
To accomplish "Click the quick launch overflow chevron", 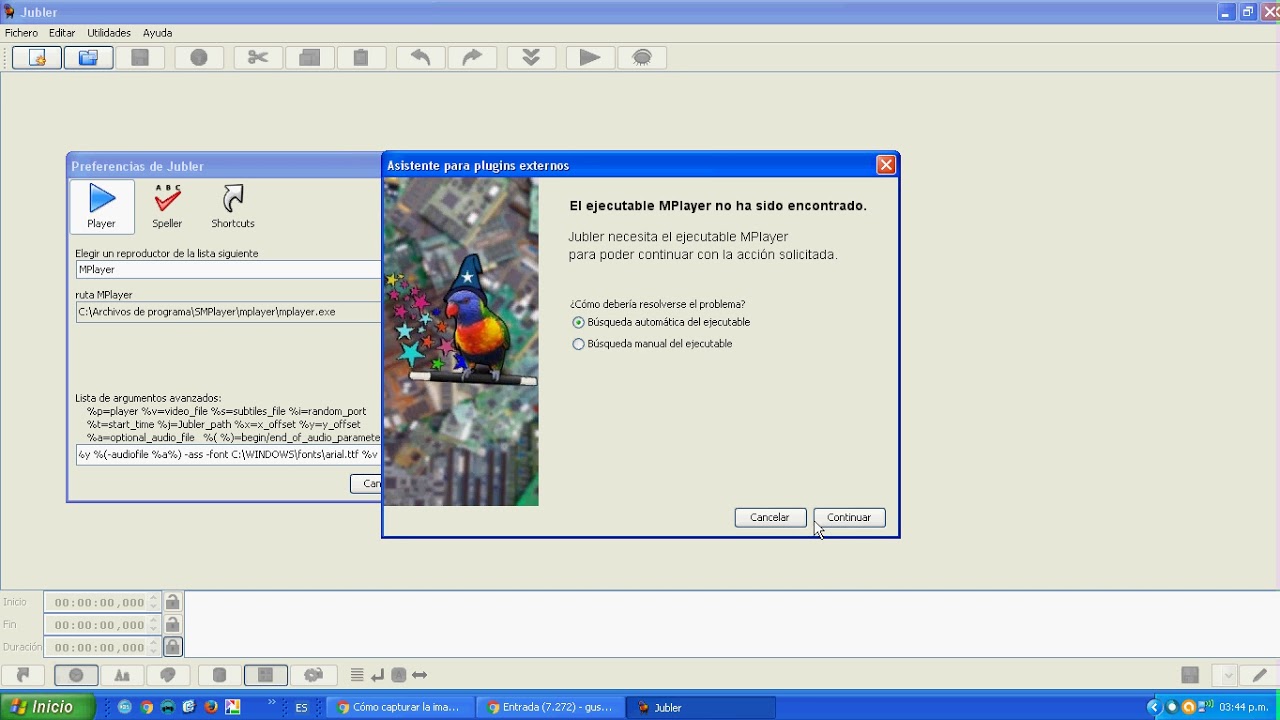I will (271, 703).
